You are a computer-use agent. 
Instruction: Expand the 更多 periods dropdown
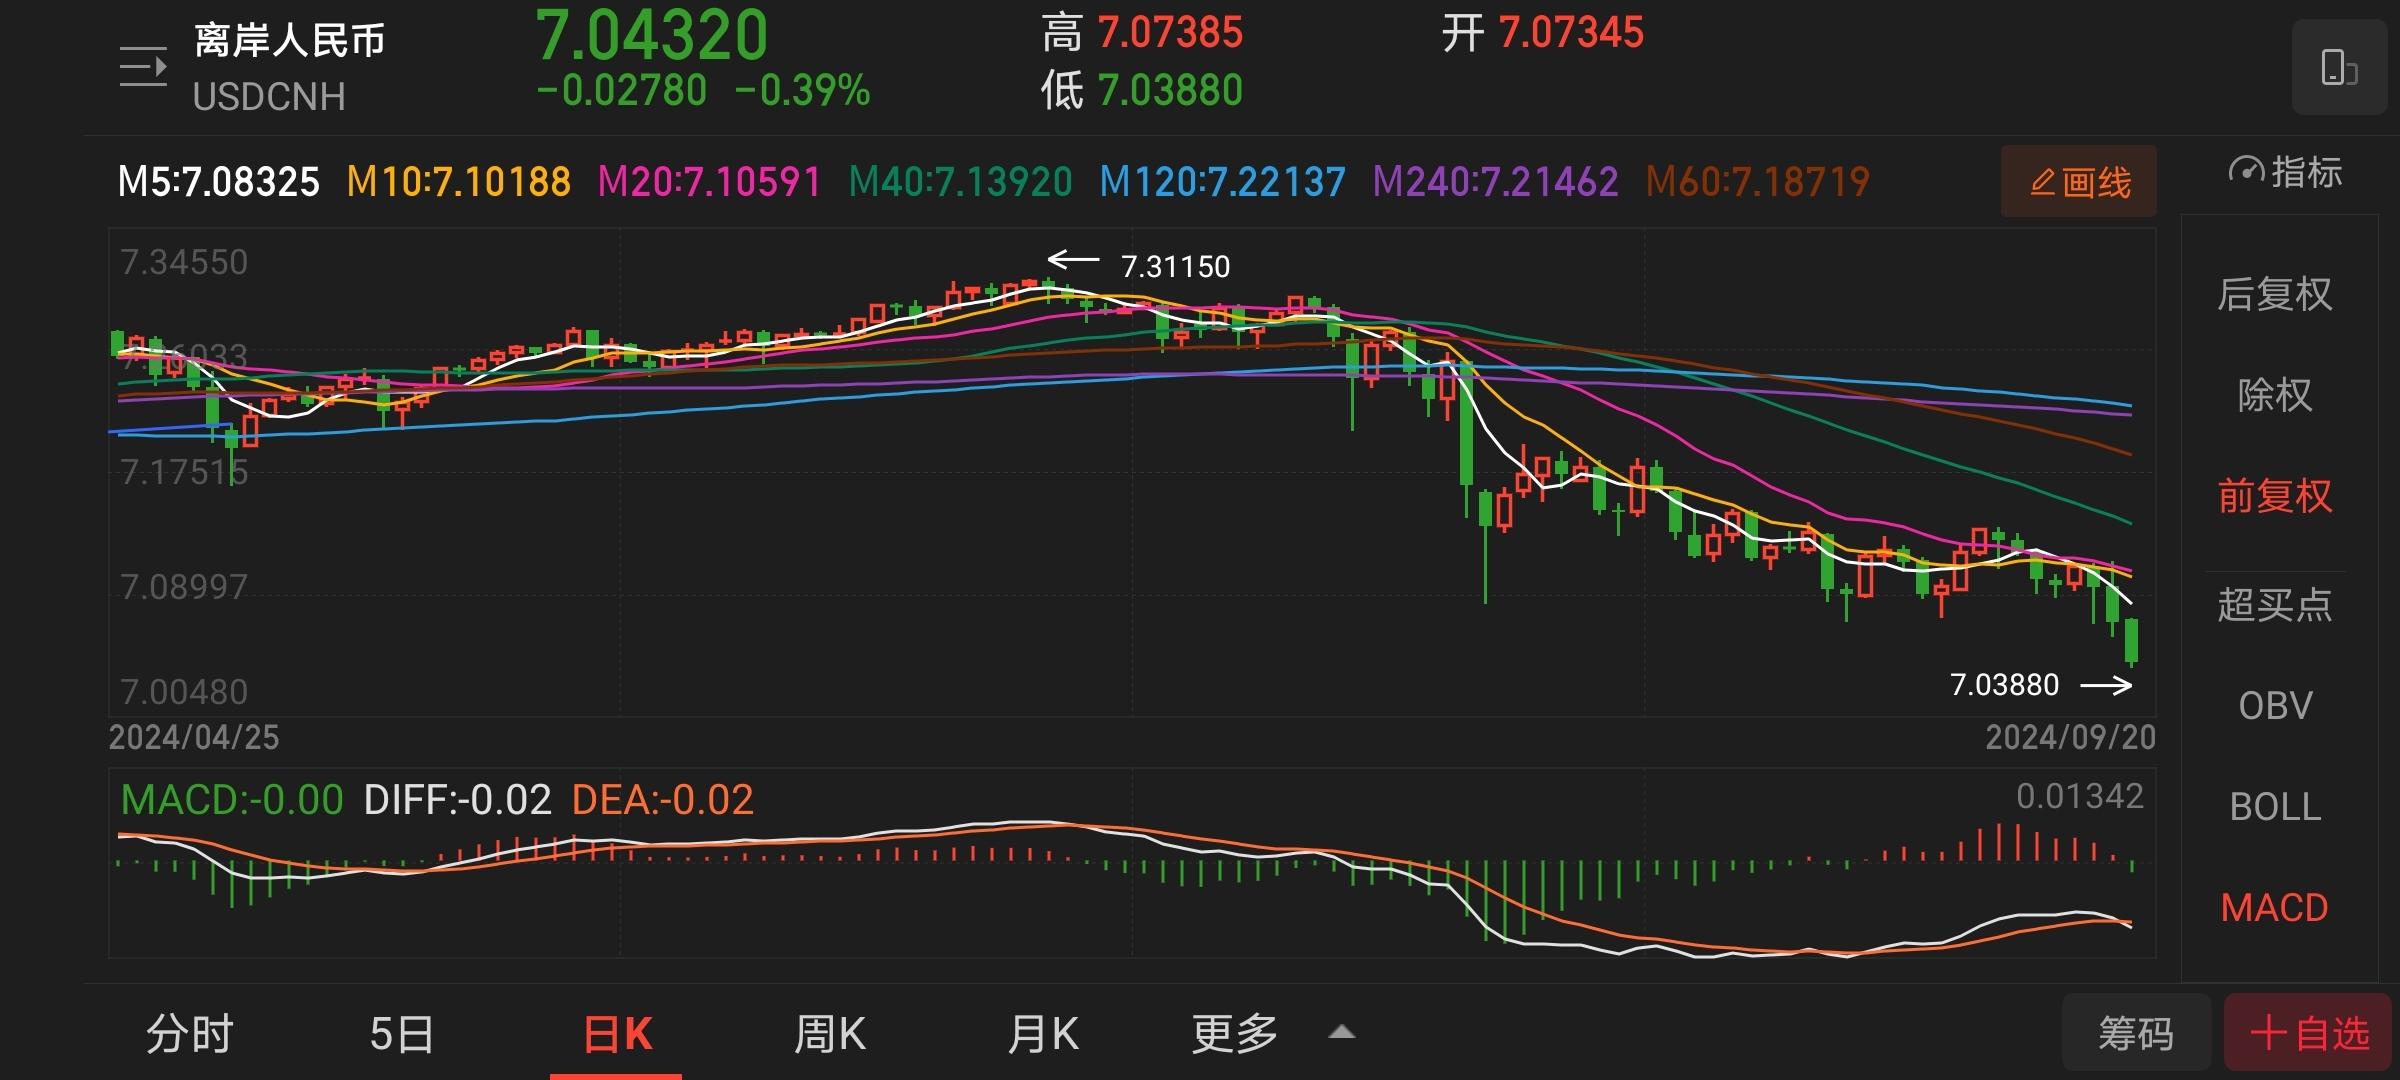pyautogui.click(x=1272, y=1033)
